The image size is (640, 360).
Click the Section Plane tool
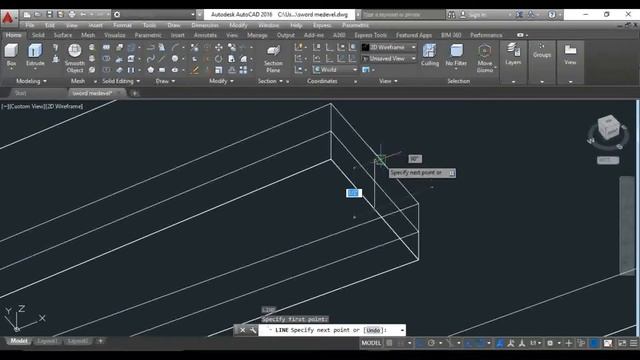pos(273,59)
